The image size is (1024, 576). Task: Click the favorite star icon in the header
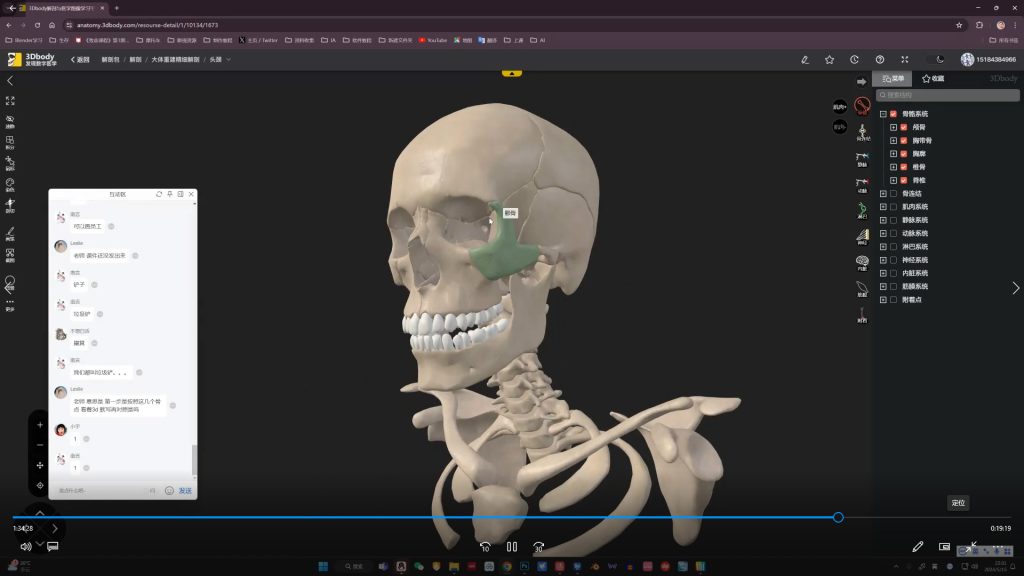point(829,60)
